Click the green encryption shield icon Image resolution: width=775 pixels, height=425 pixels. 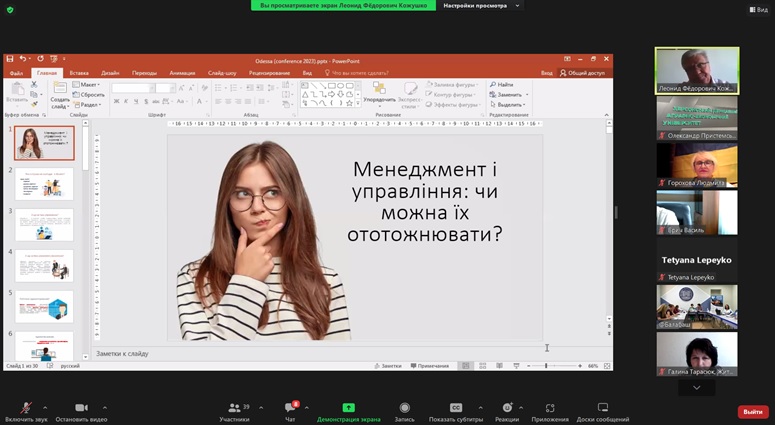(10, 9)
